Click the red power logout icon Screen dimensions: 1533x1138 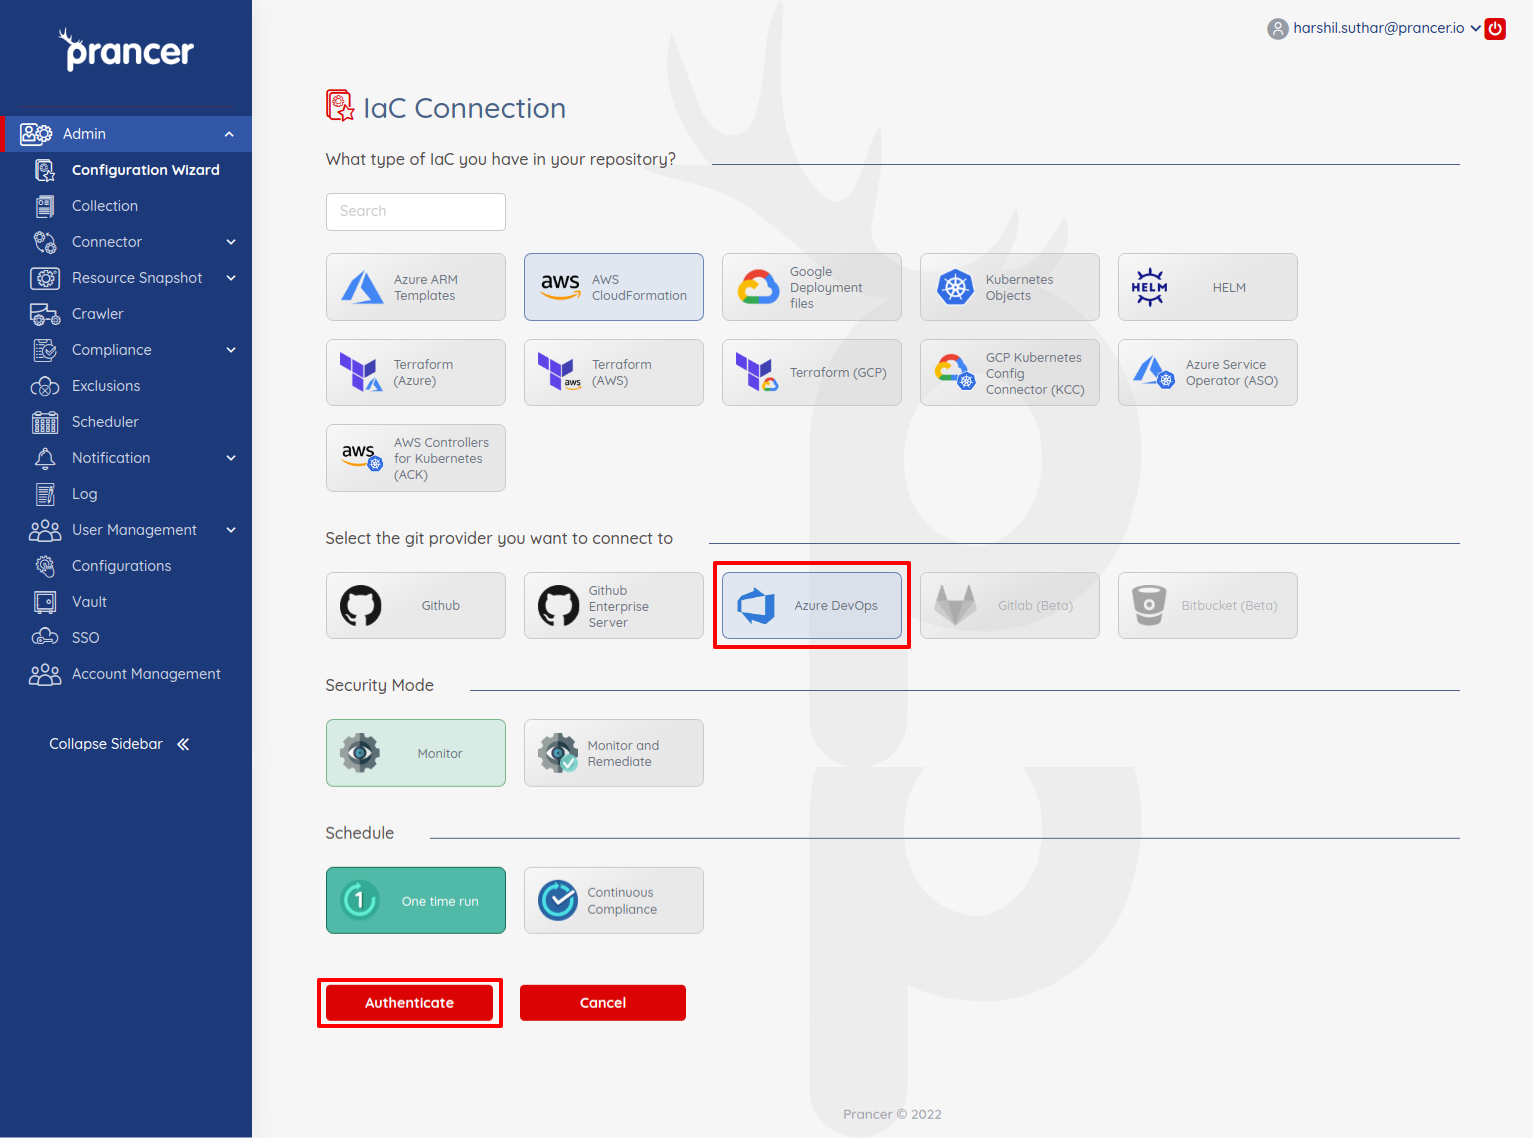point(1495,28)
